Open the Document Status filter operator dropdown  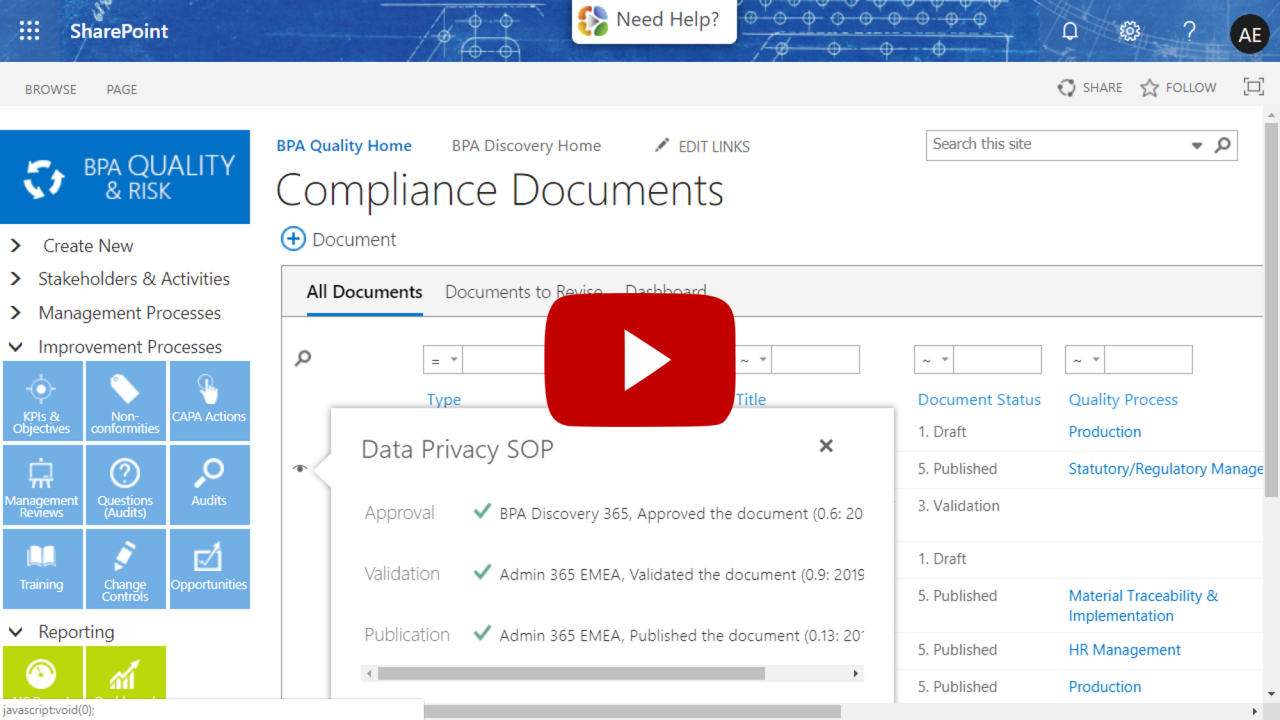click(932, 359)
